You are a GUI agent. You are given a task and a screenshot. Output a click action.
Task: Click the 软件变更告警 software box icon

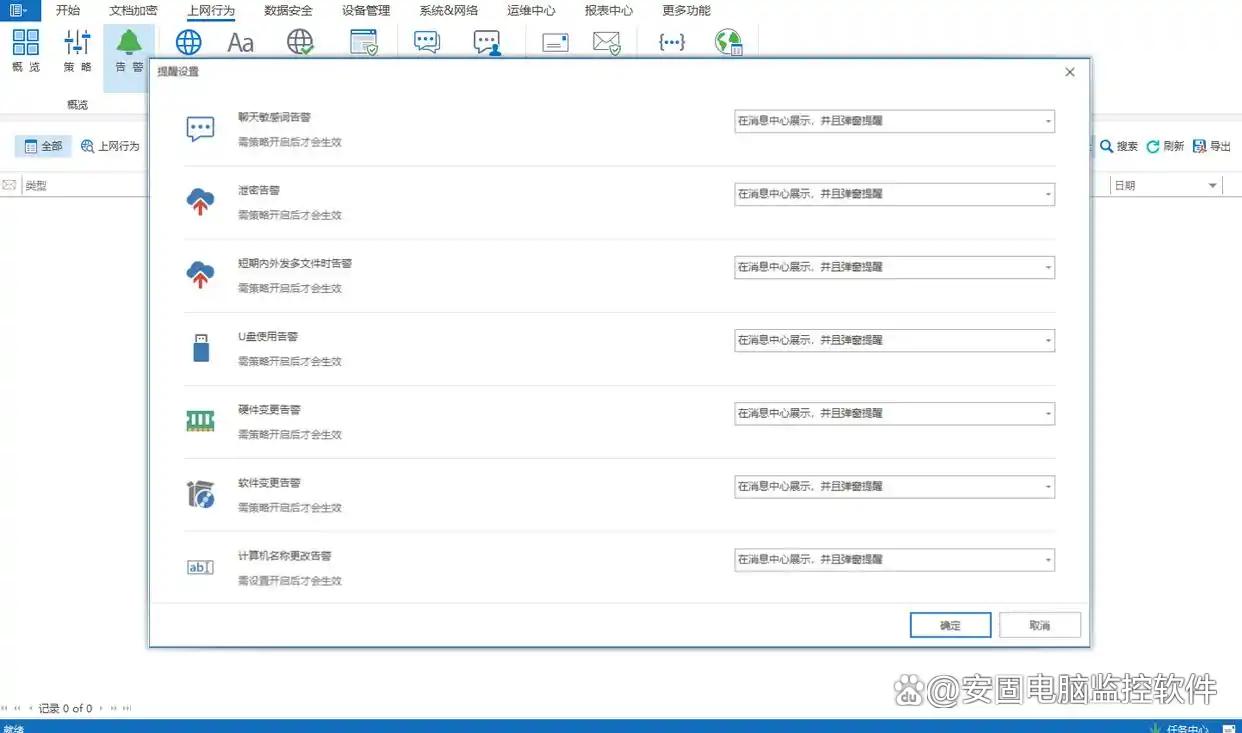(x=201, y=494)
